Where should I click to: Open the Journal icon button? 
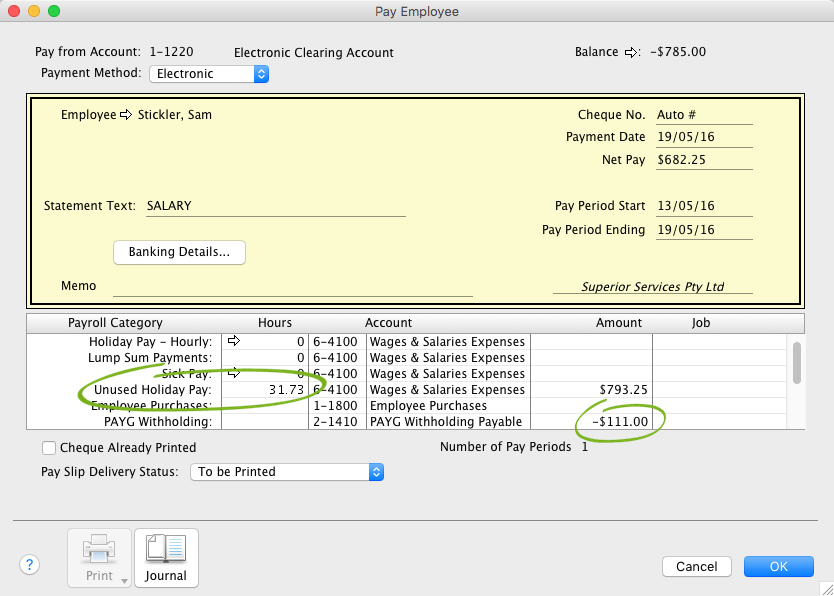click(x=166, y=557)
